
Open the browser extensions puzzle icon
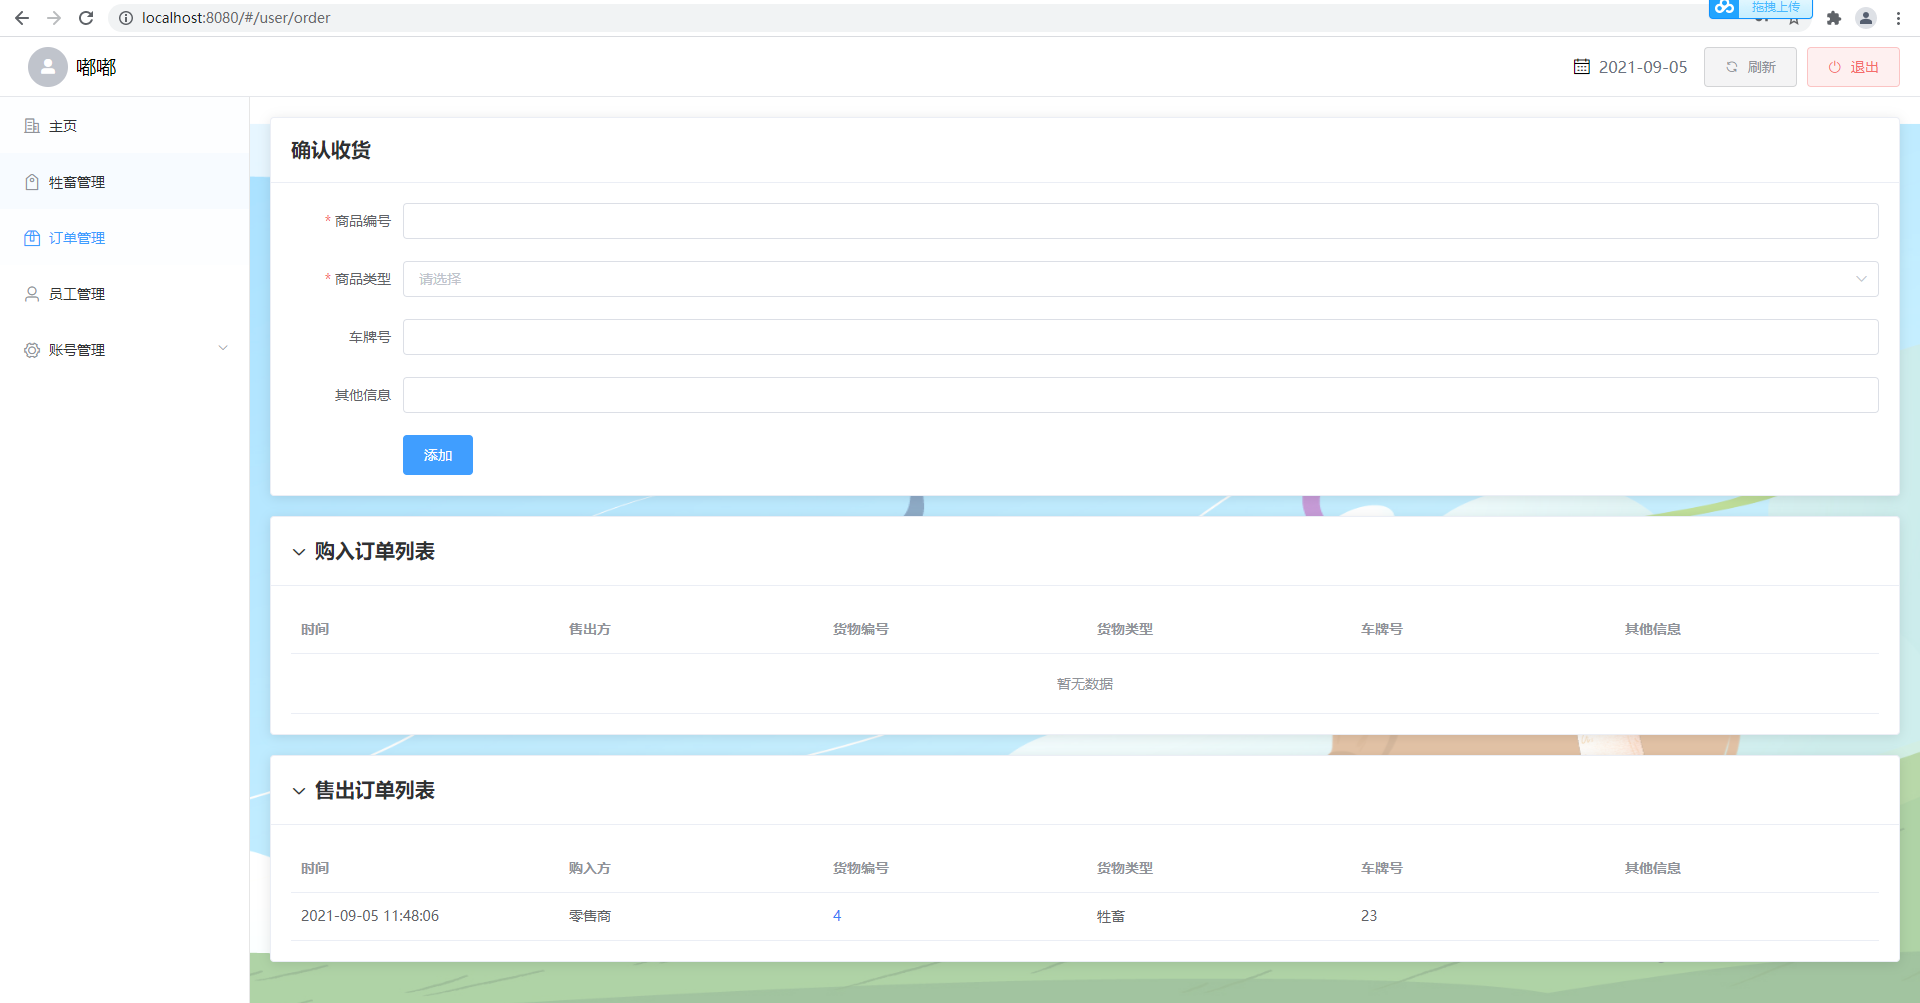(x=1834, y=18)
